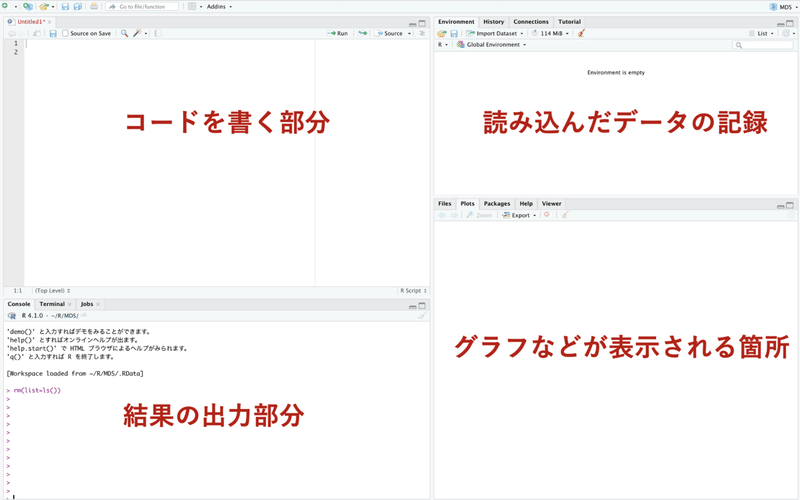
Task: Clear environment objects with broom icon
Action: pyautogui.click(x=581, y=34)
